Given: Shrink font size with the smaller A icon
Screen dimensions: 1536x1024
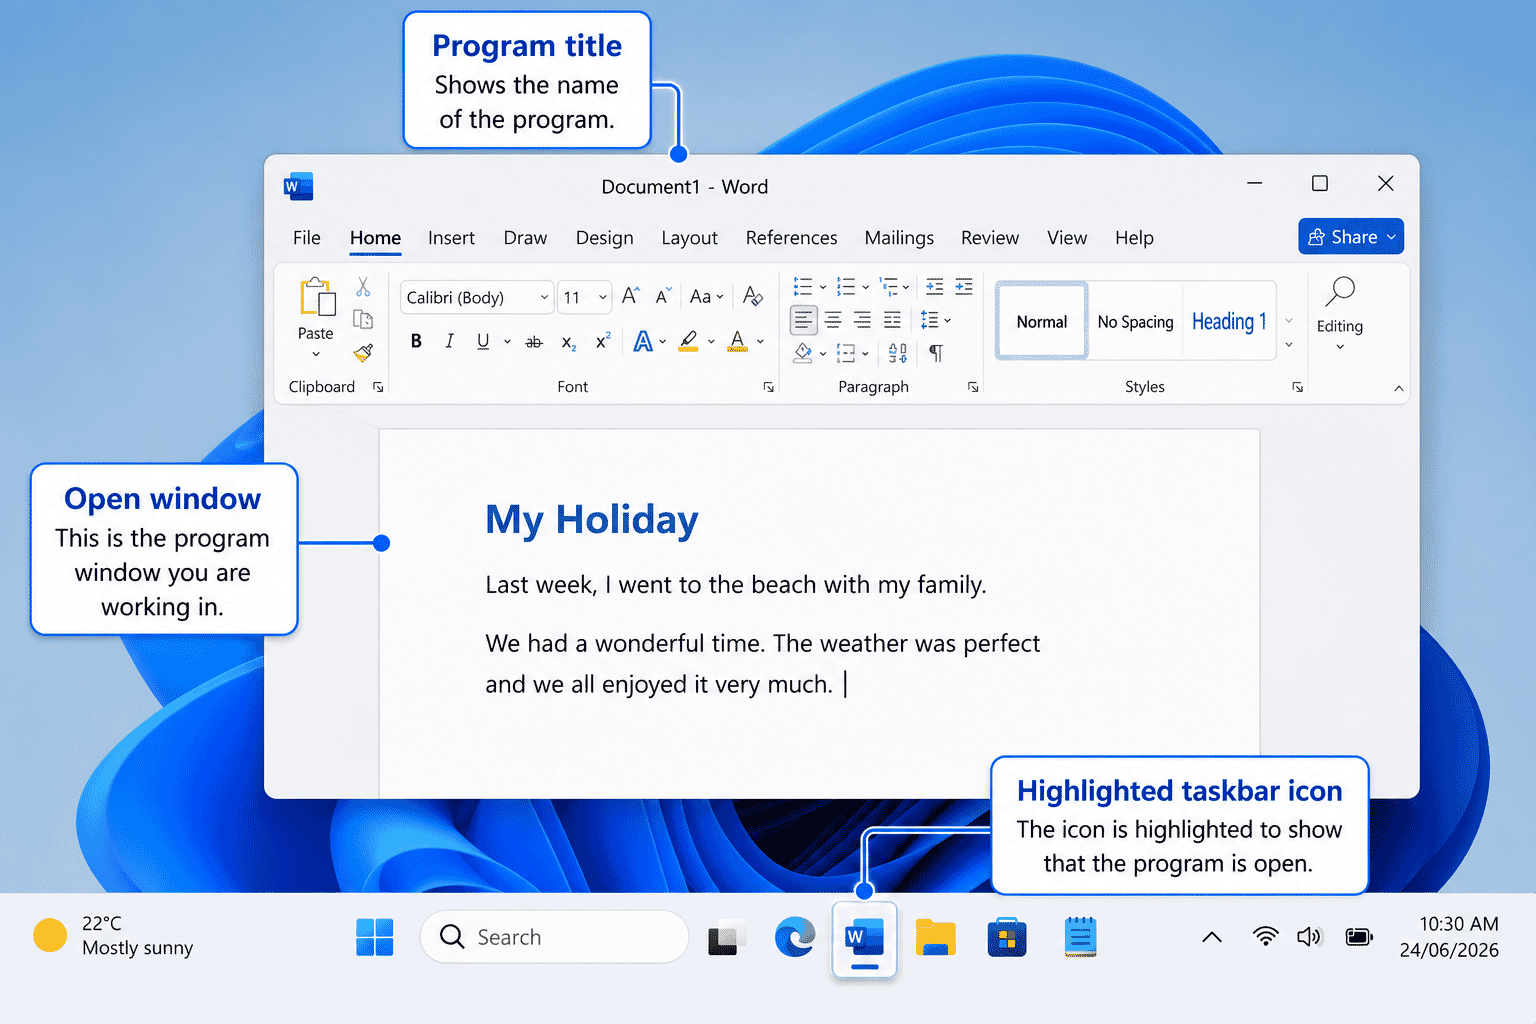Looking at the screenshot, I should point(662,297).
